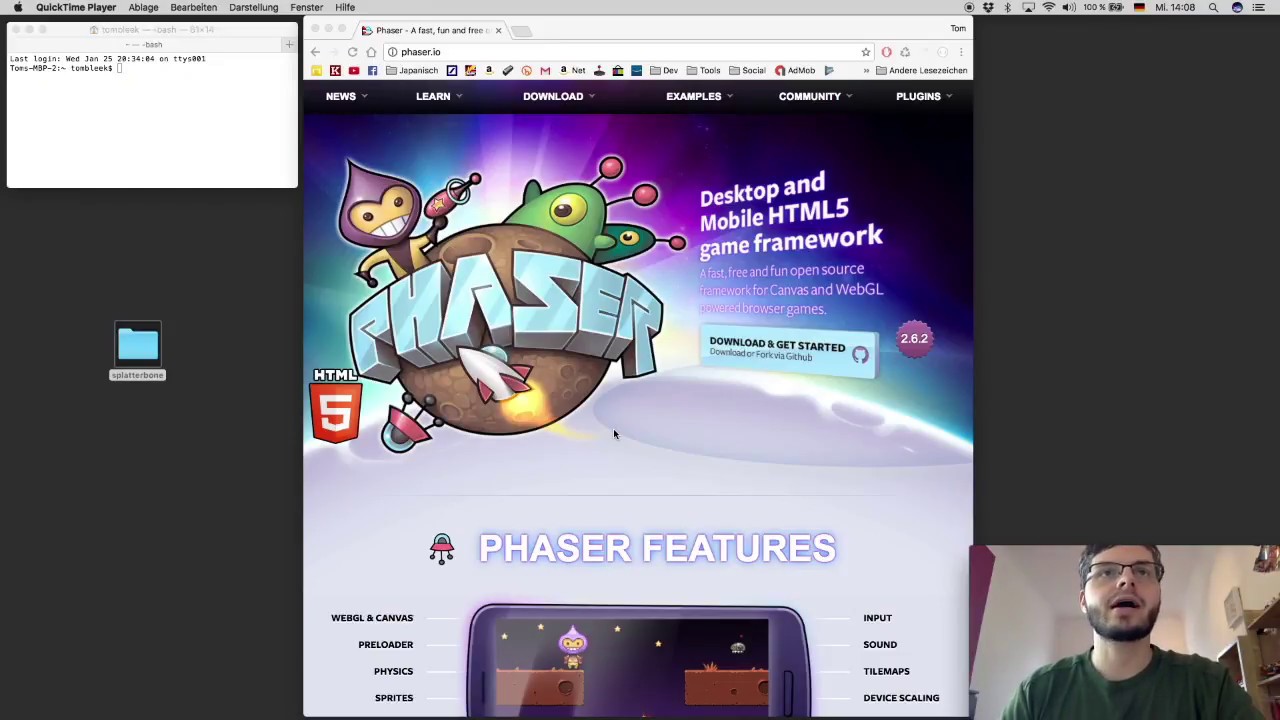This screenshot has width=1280, height=720.
Task: Open the Dev bookmarks folder
Action: pos(664,70)
